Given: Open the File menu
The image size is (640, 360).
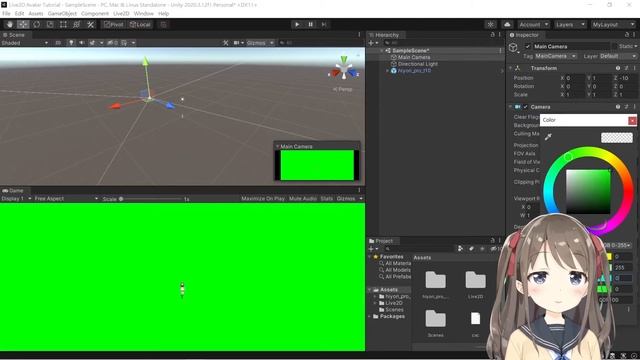Looking at the screenshot, I should [6, 13].
